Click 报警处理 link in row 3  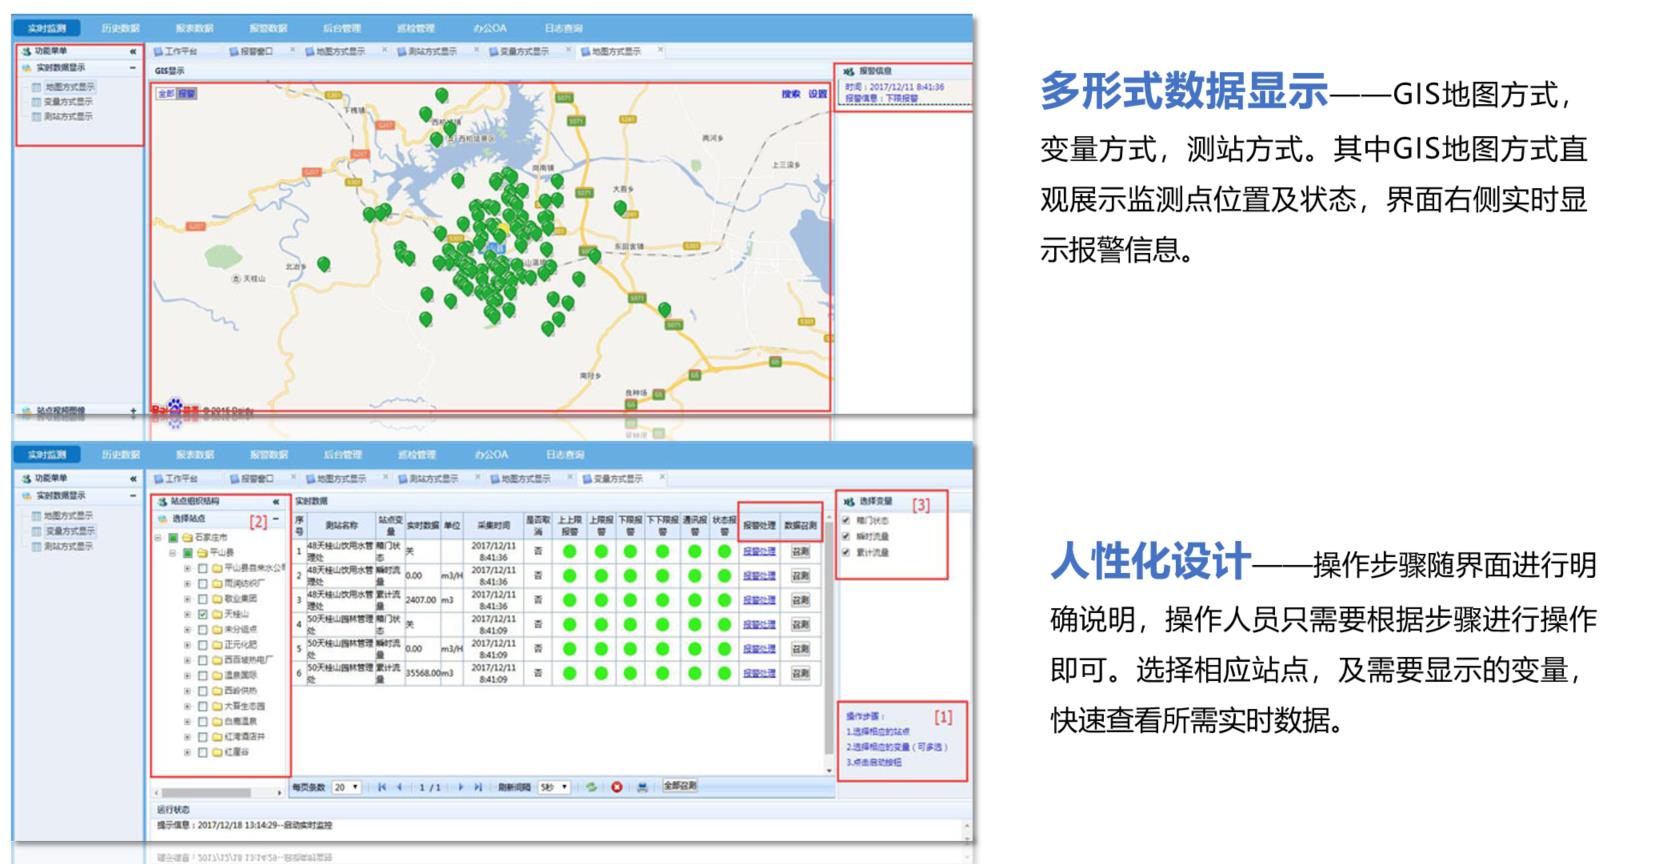(x=759, y=600)
